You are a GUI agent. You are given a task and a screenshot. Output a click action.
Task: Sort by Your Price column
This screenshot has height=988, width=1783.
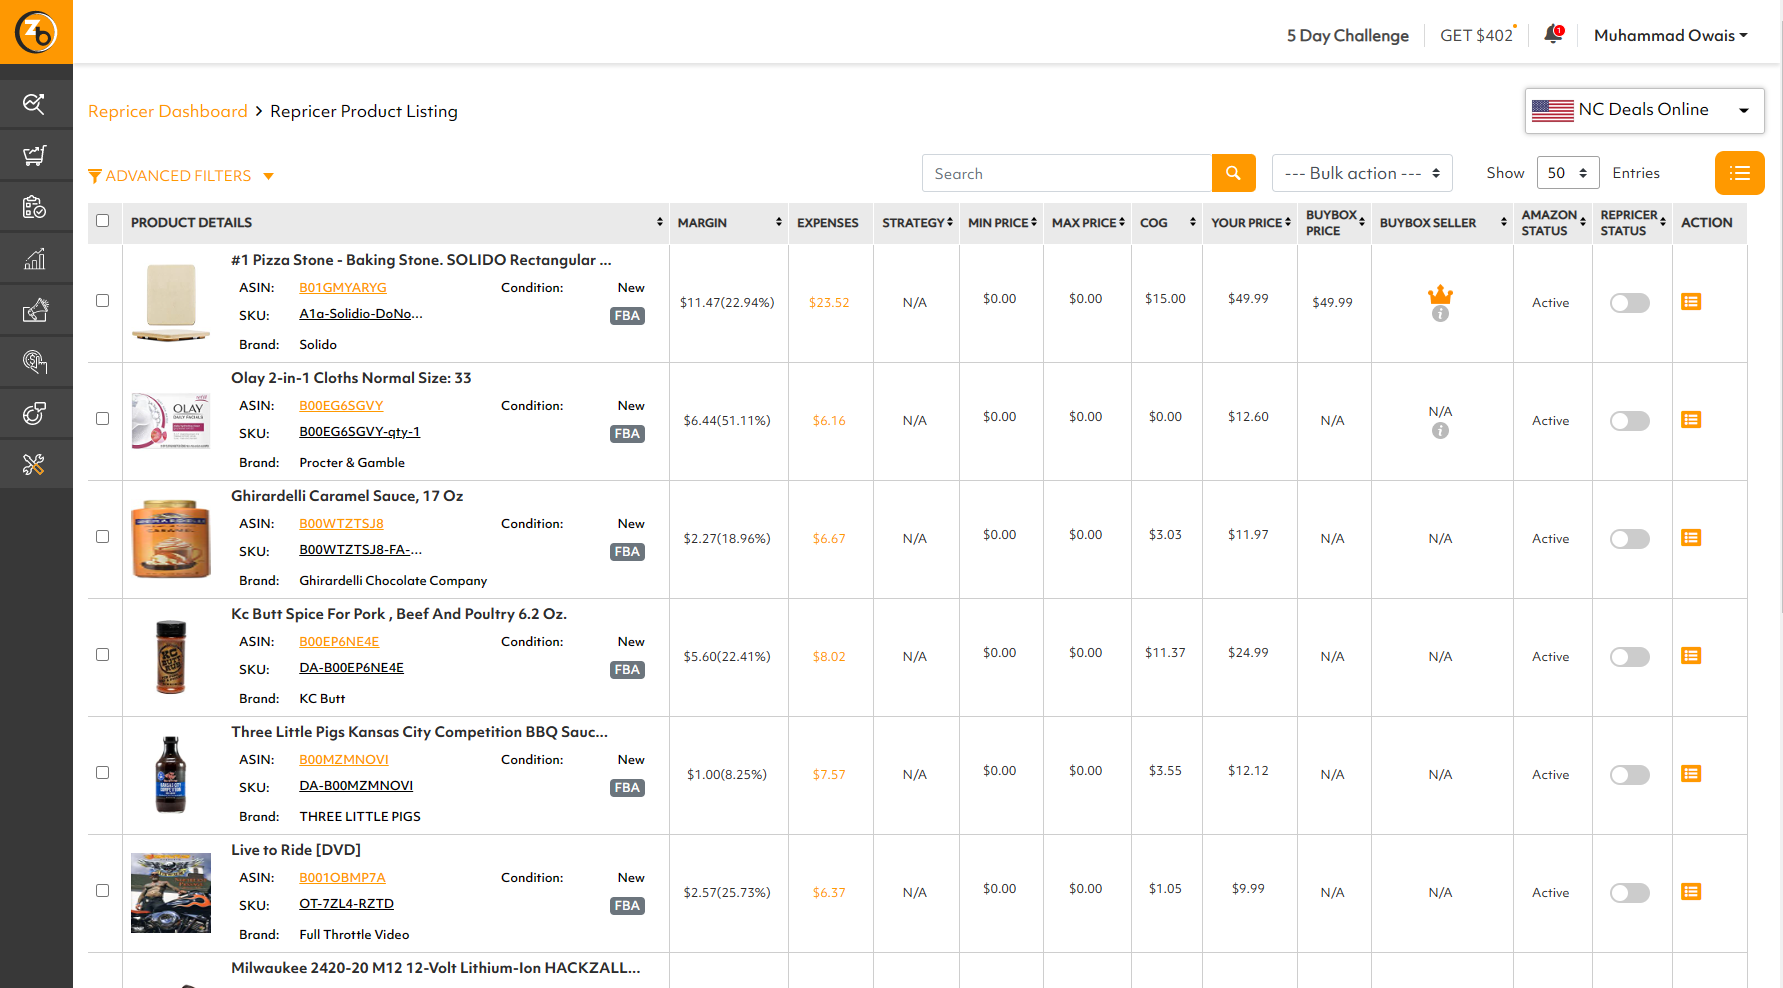click(x=1288, y=222)
